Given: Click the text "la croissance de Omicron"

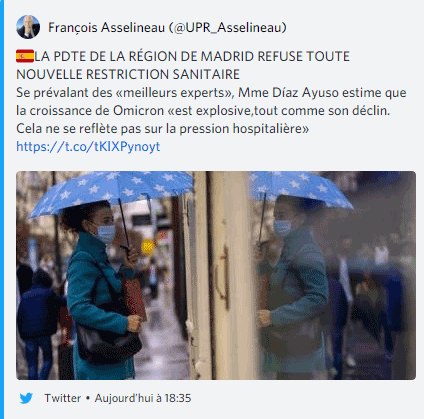Looking at the screenshot, I should click(x=90, y=110).
